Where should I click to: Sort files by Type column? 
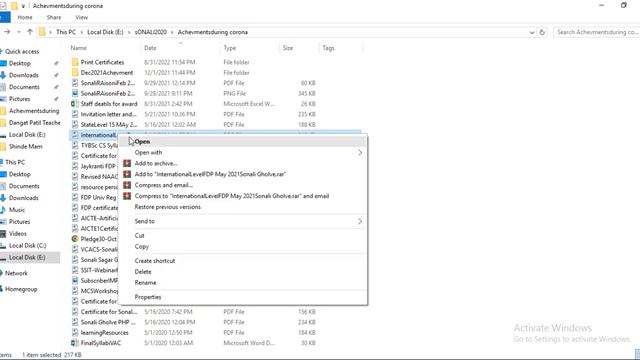click(230, 48)
